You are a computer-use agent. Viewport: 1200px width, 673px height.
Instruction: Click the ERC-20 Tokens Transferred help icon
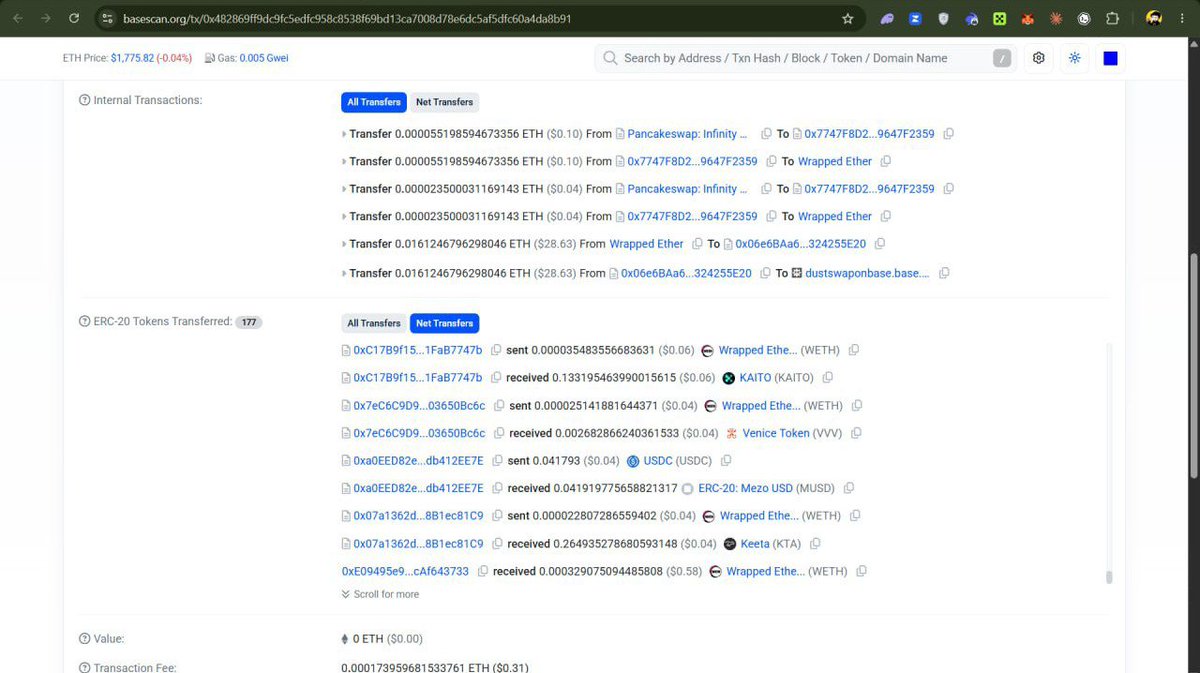[84, 322]
